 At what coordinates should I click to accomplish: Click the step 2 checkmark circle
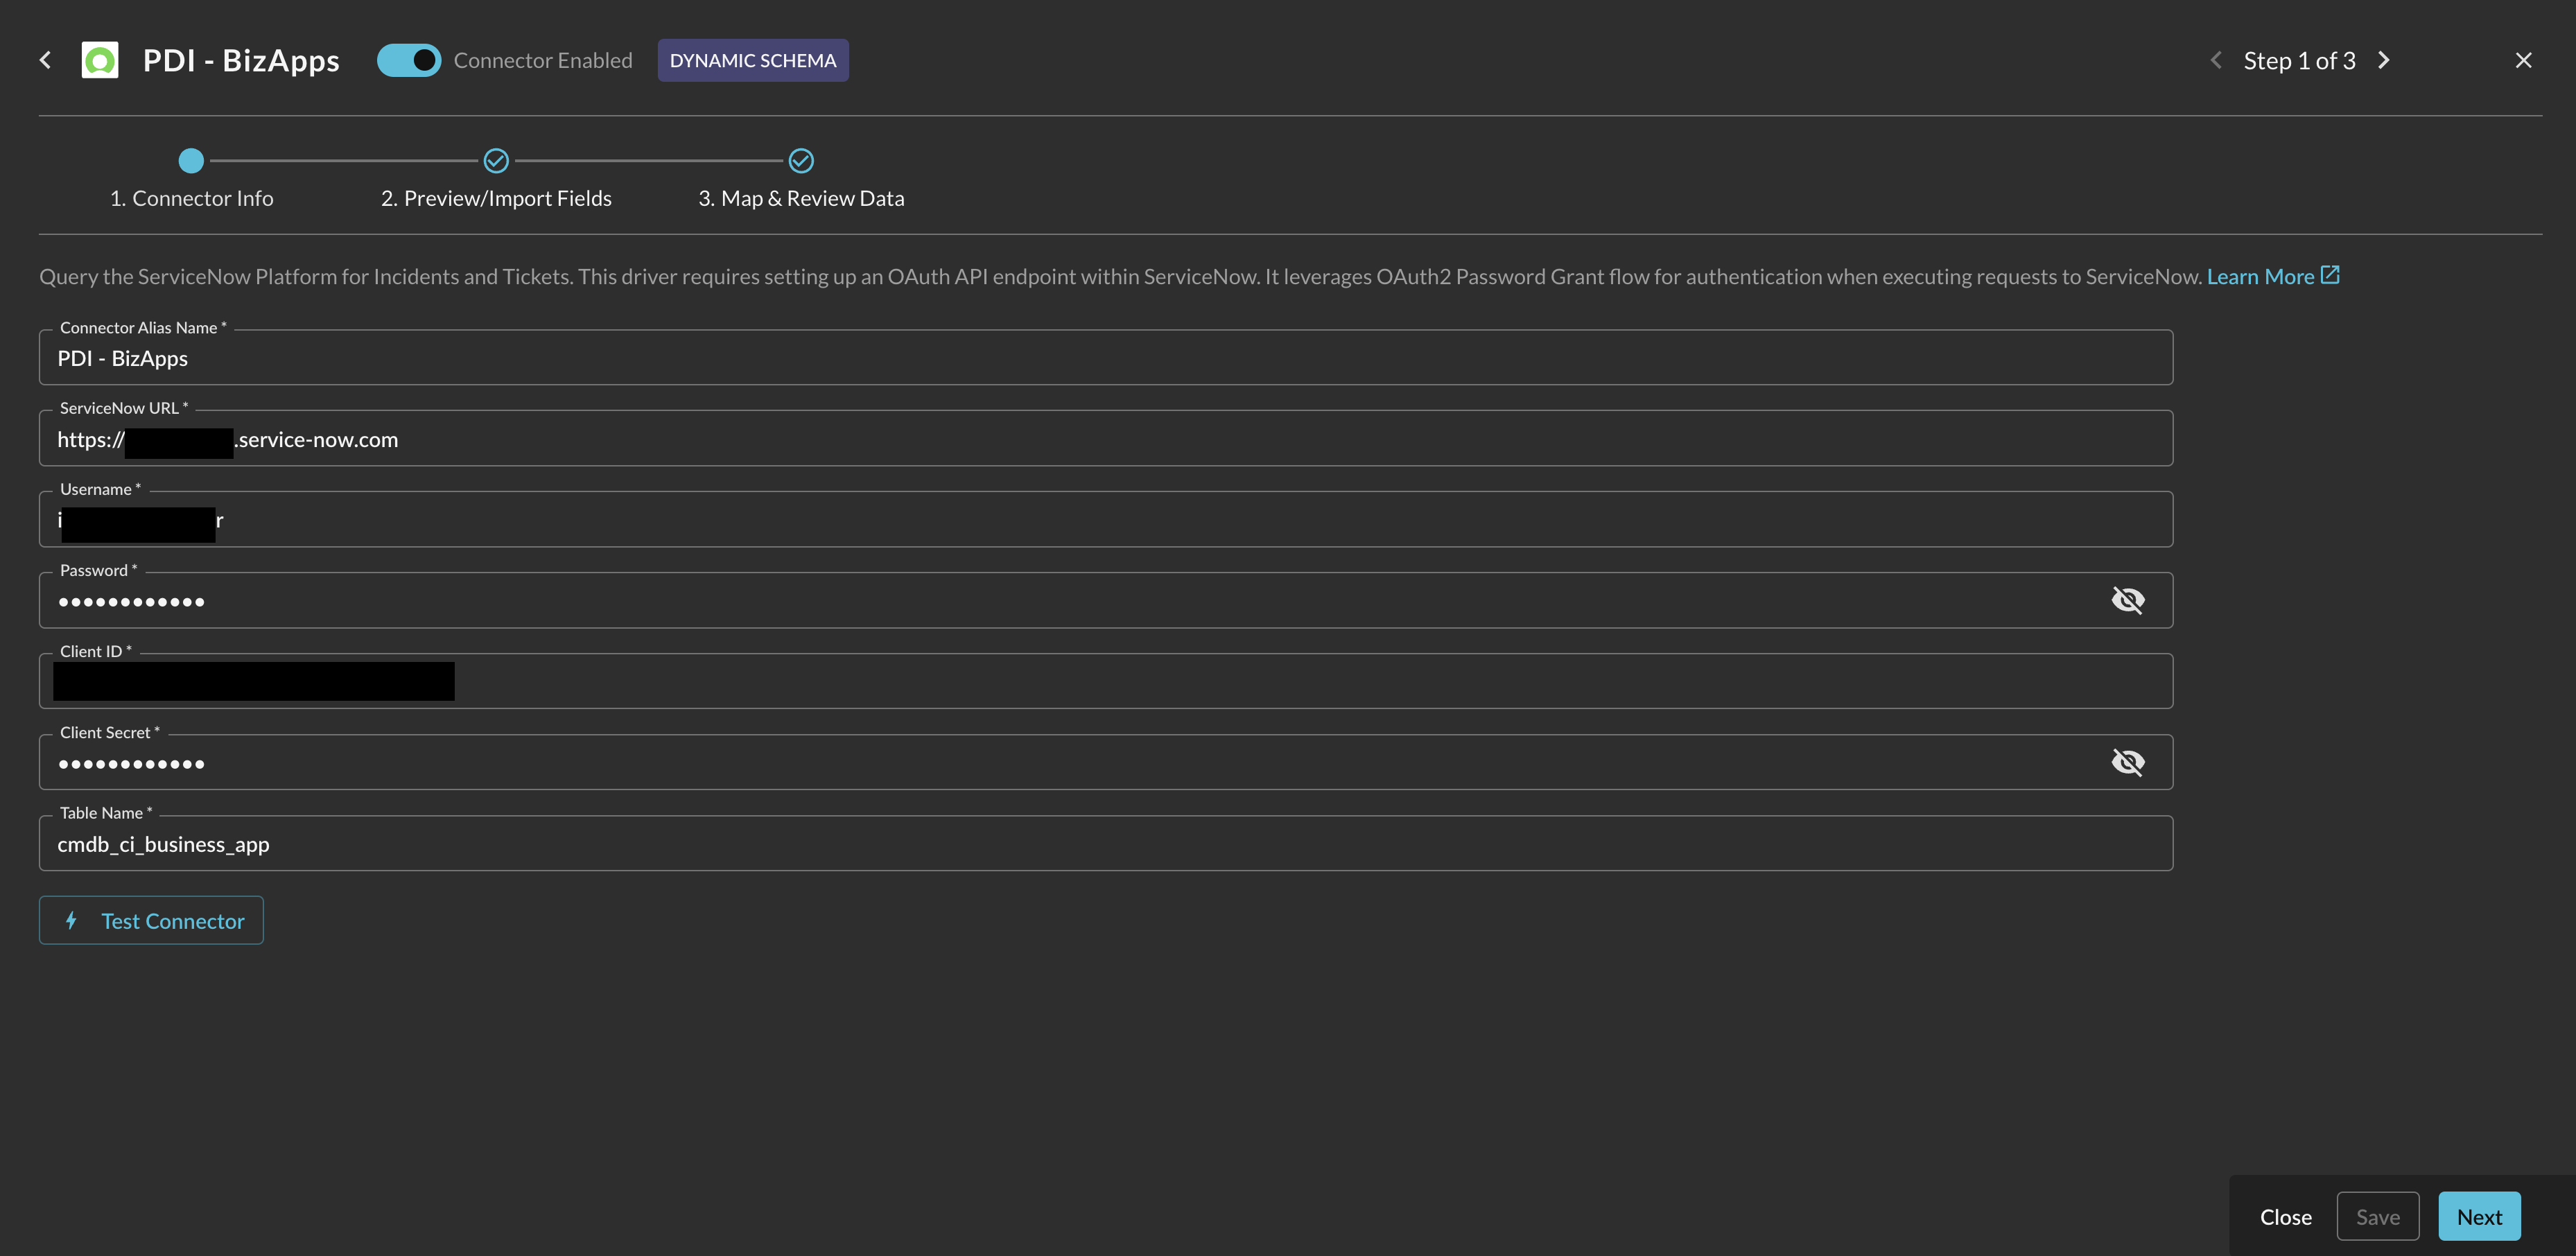pyautogui.click(x=496, y=160)
